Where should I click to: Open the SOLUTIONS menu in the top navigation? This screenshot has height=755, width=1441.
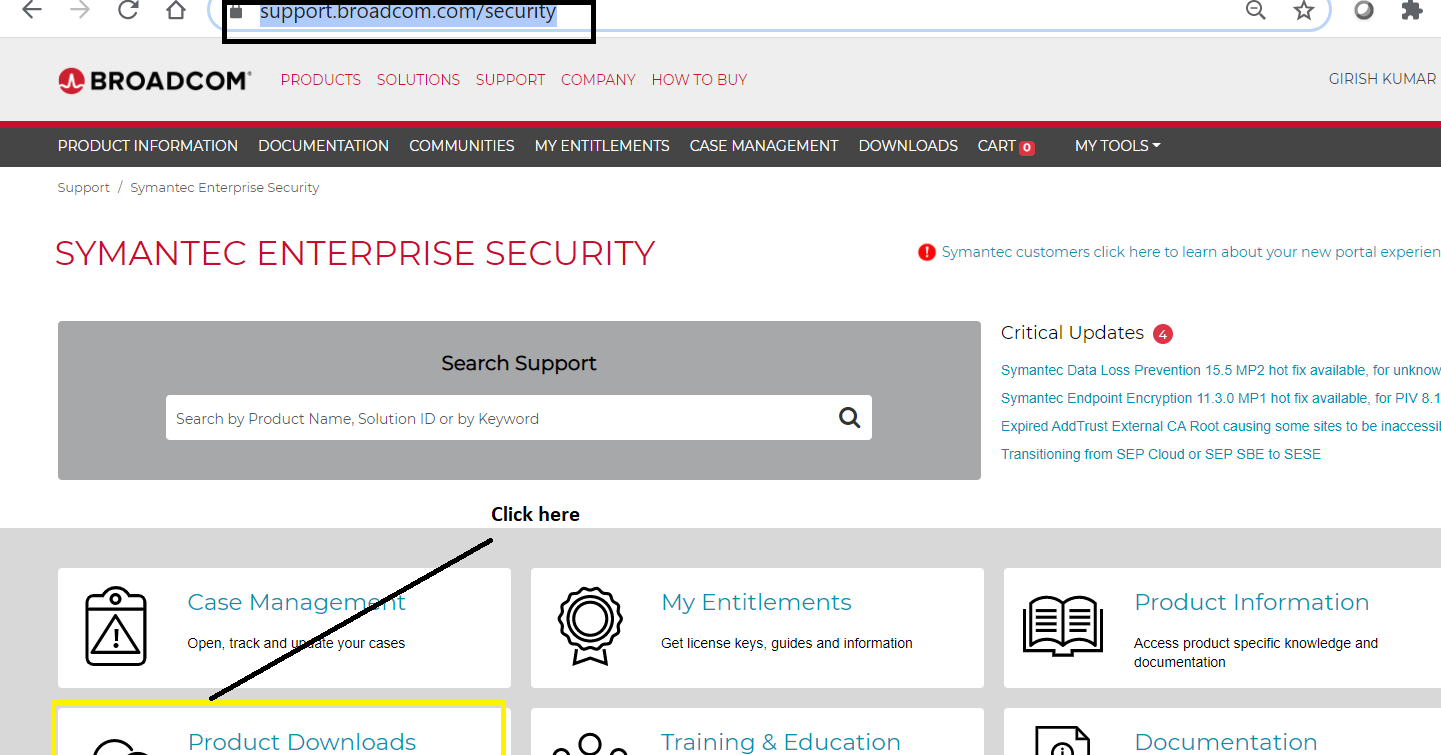click(418, 80)
